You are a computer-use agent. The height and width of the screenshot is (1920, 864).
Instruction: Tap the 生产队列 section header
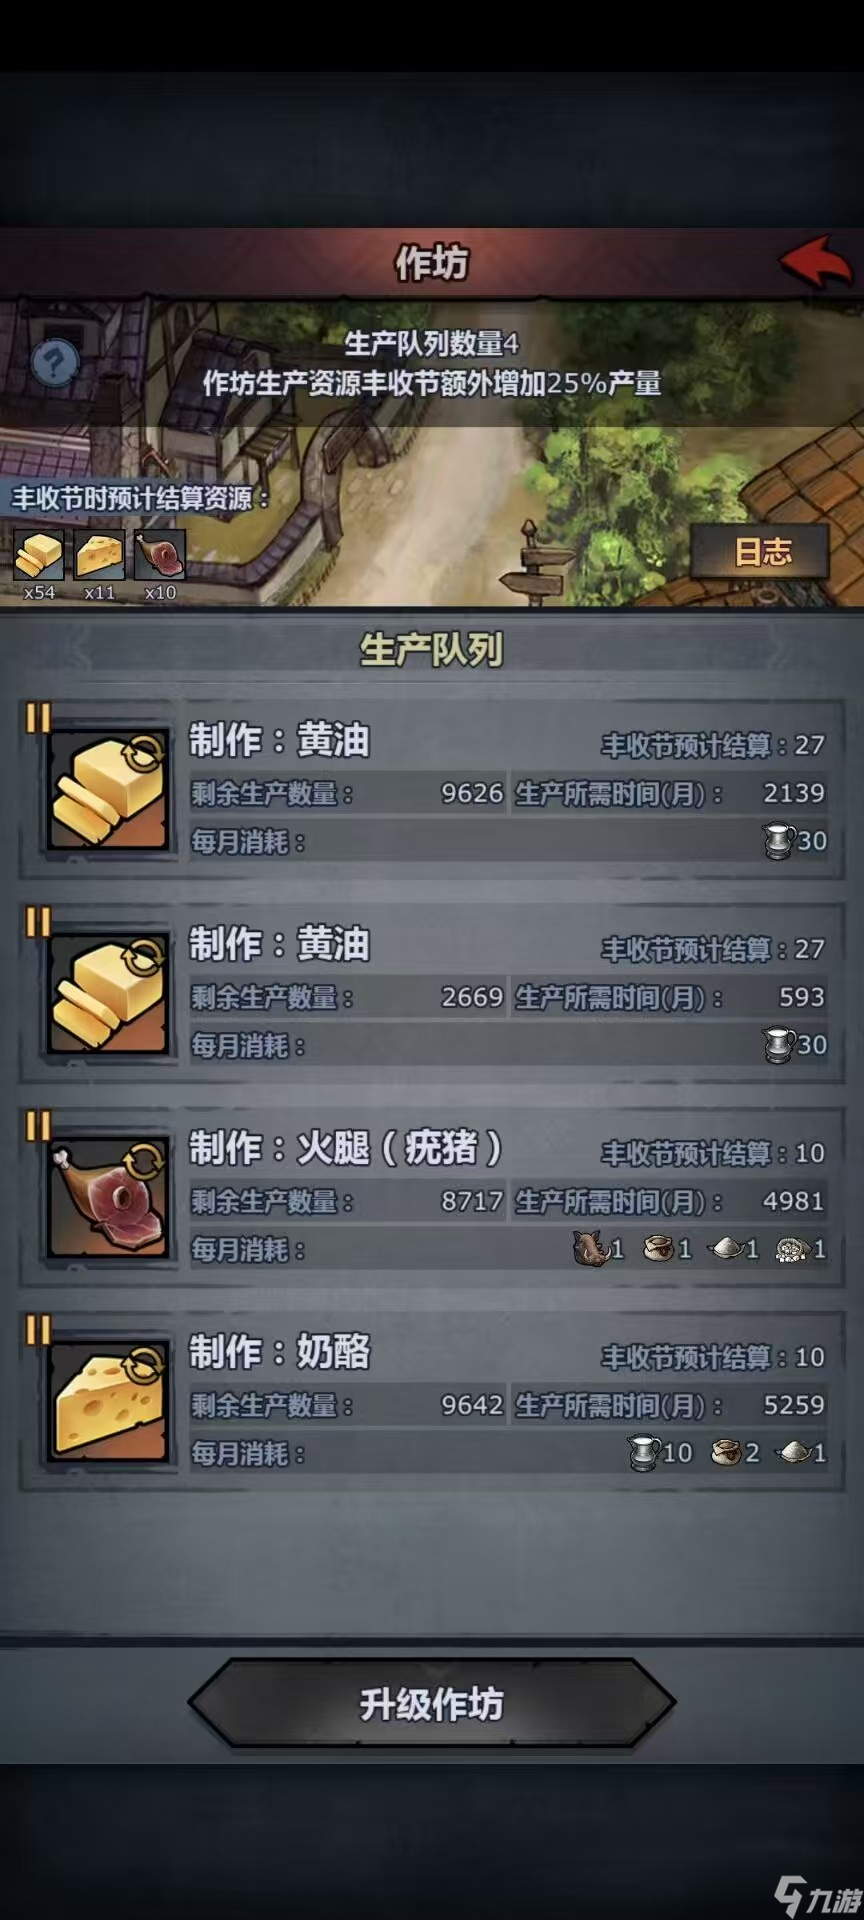point(432,650)
